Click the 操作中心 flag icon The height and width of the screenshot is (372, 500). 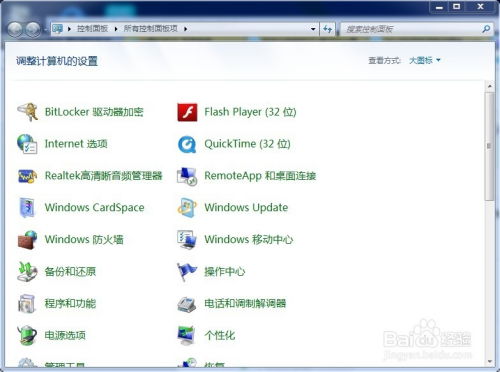click(x=187, y=272)
